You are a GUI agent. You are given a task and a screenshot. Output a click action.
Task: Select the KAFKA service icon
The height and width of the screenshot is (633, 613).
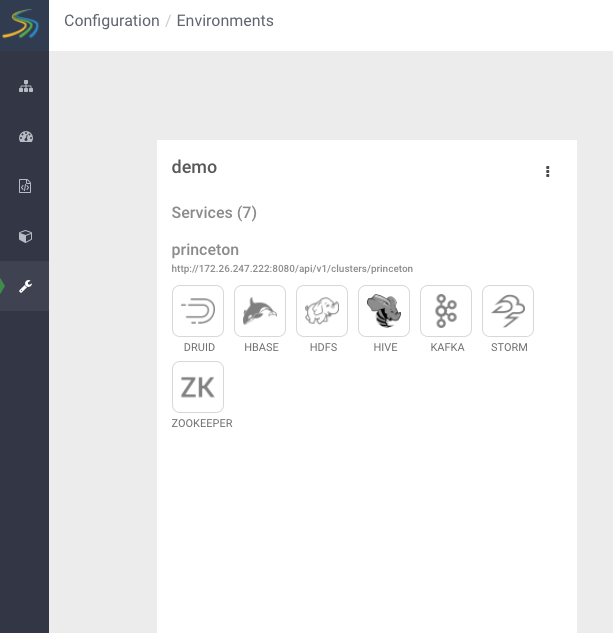pos(446,311)
